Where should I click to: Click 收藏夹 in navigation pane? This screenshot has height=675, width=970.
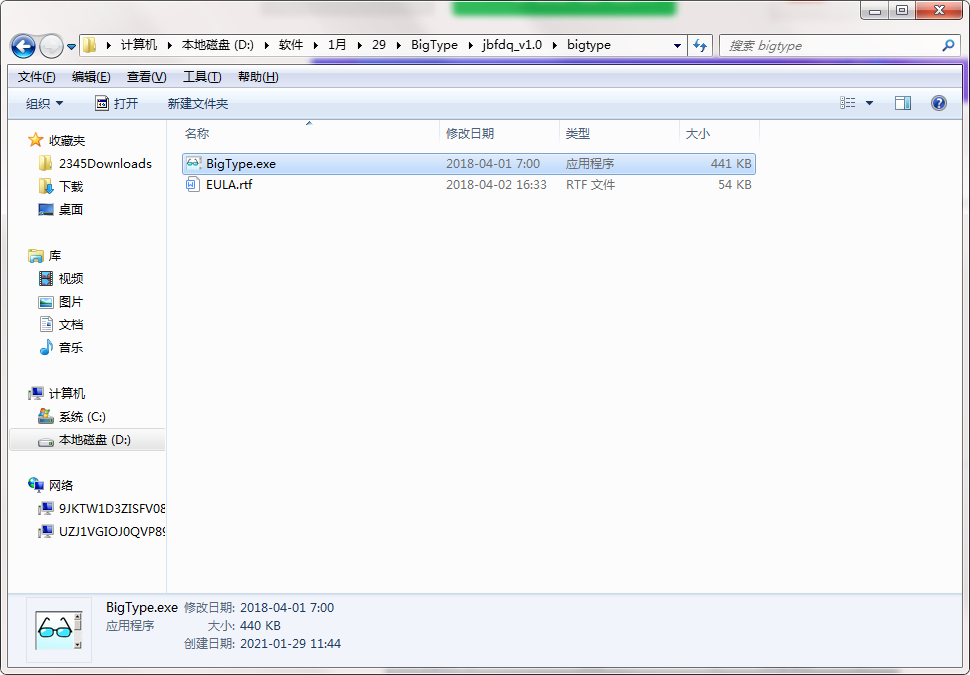(67, 140)
